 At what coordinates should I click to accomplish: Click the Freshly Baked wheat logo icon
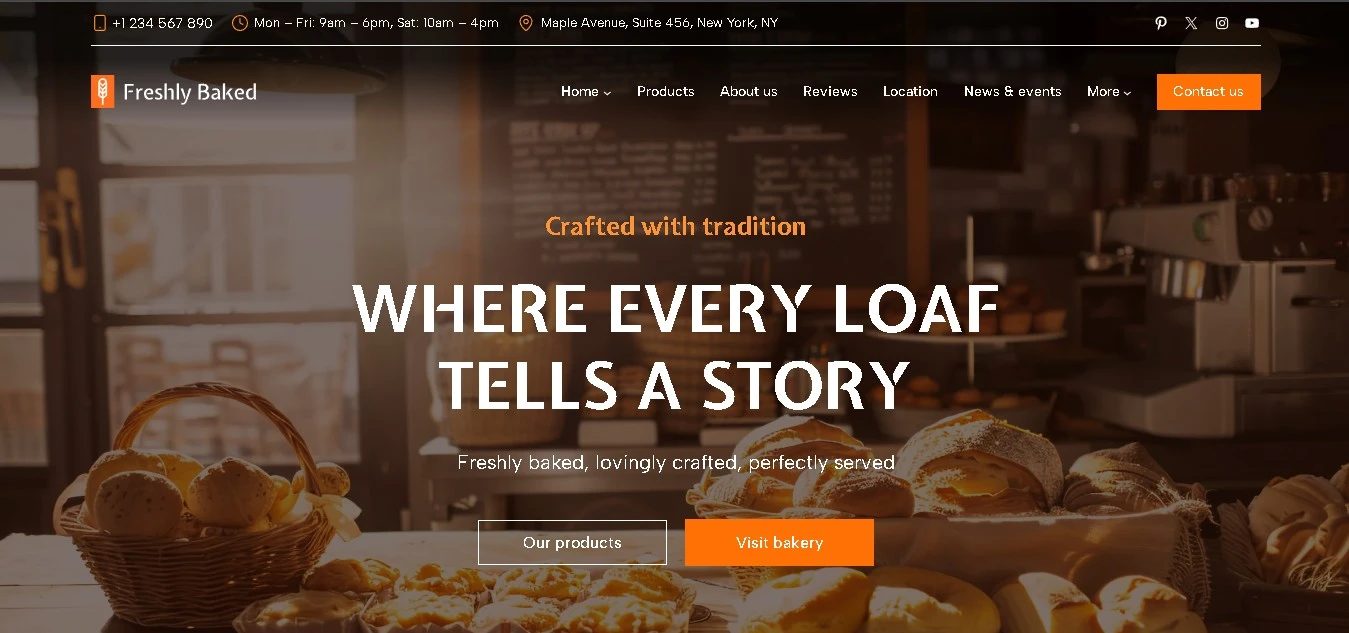pyautogui.click(x=102, y=91)
